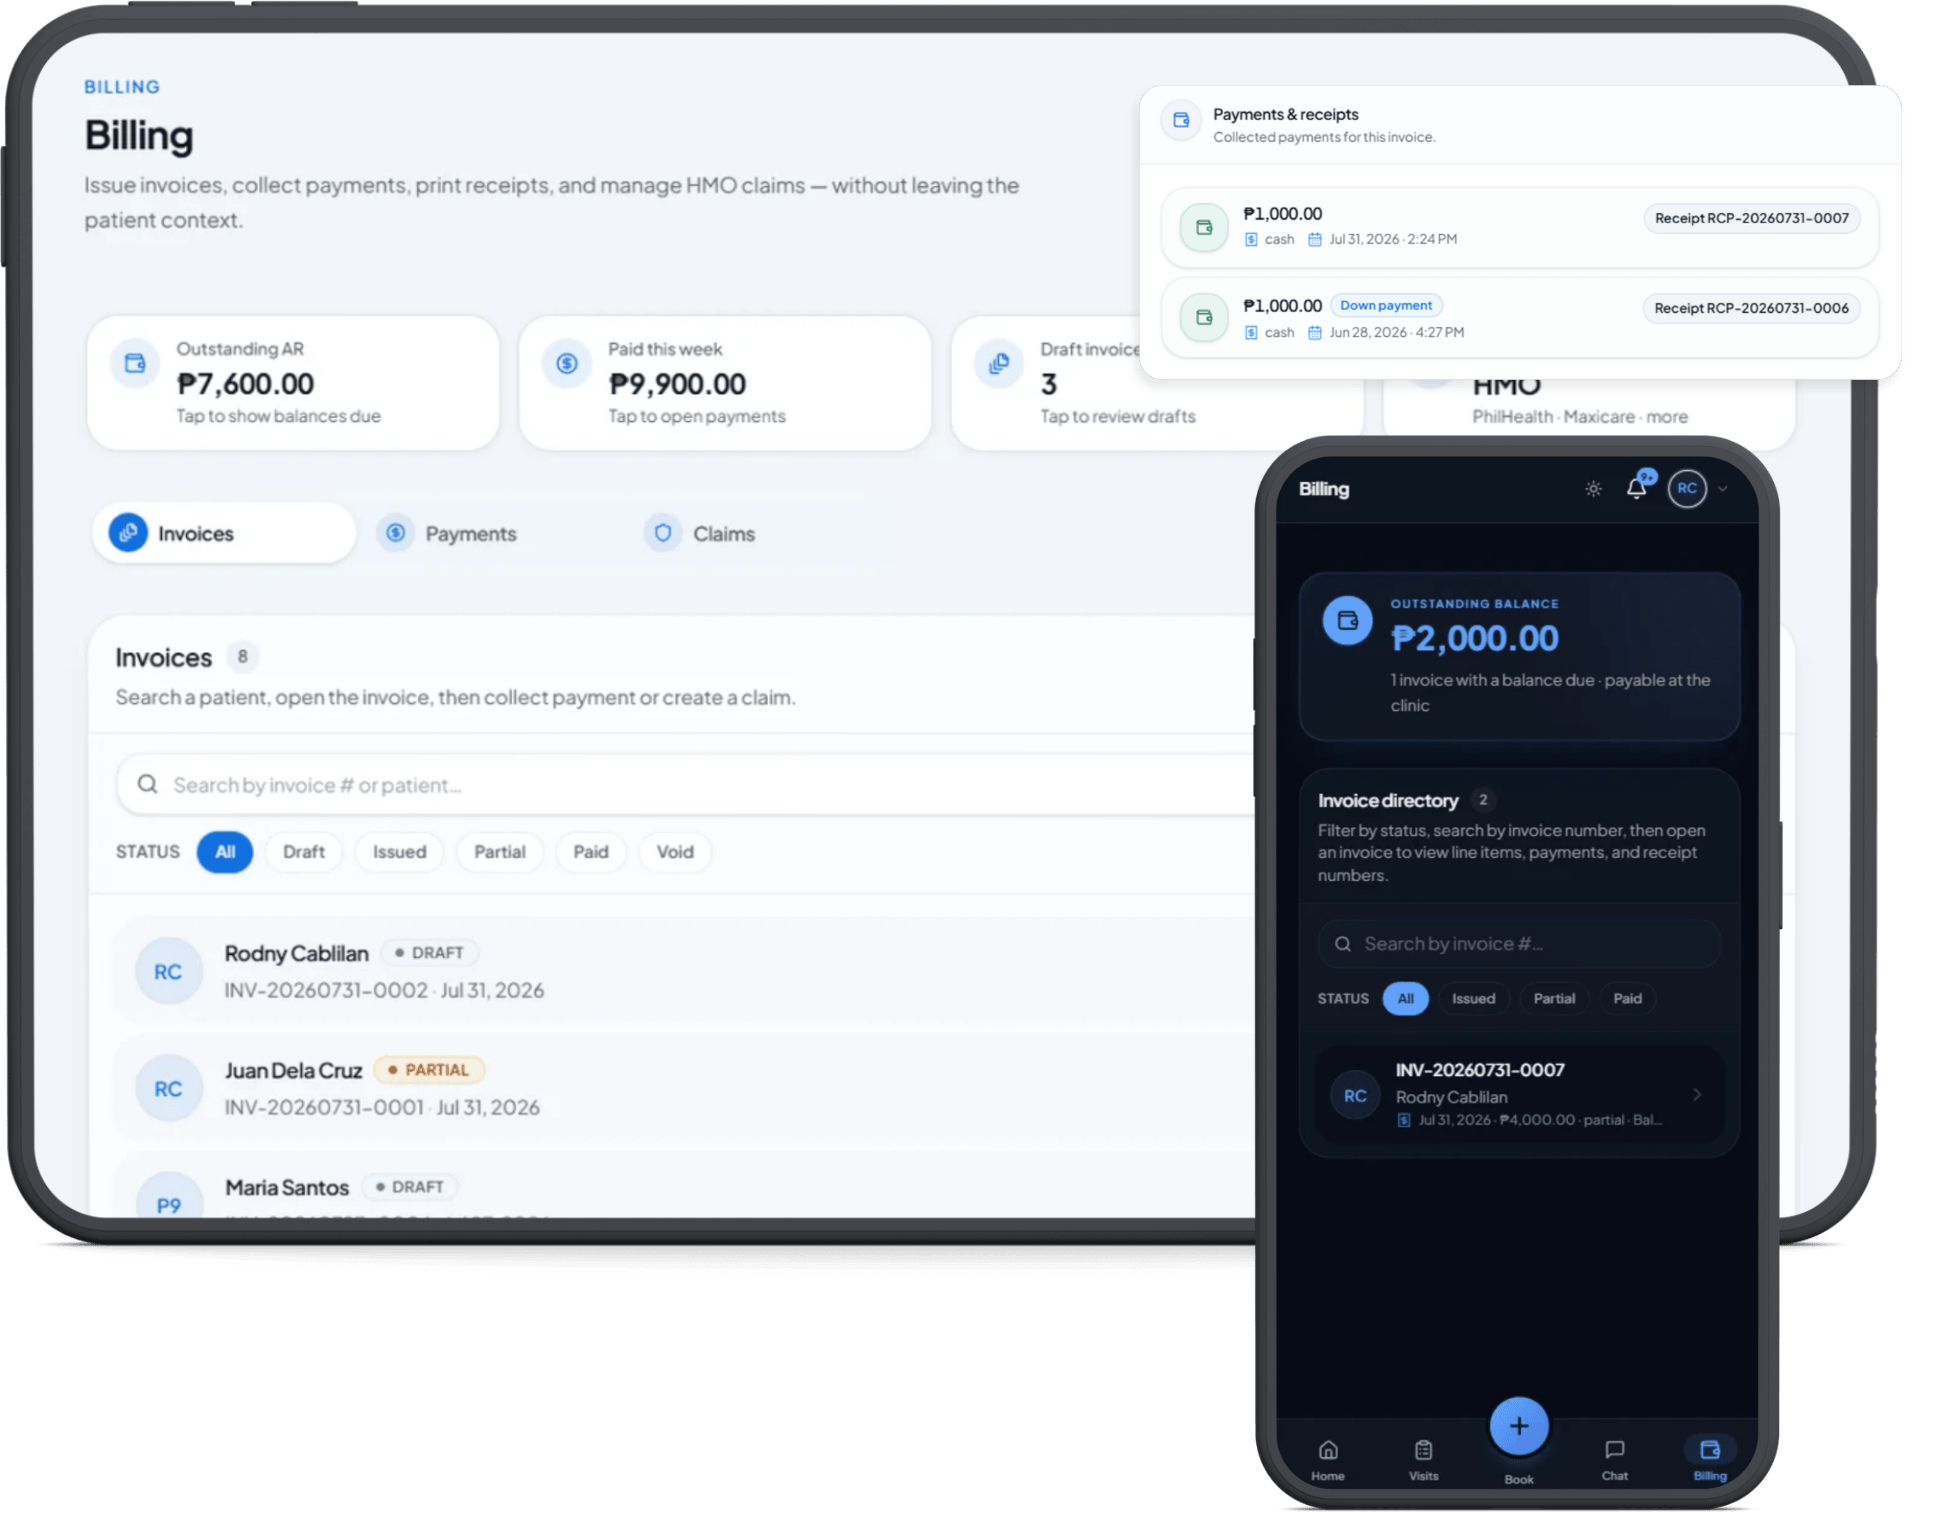Open Chat icon in bottom navigation
This screenshot has height=1513, width=1935.
[x=1614, y=1459]
